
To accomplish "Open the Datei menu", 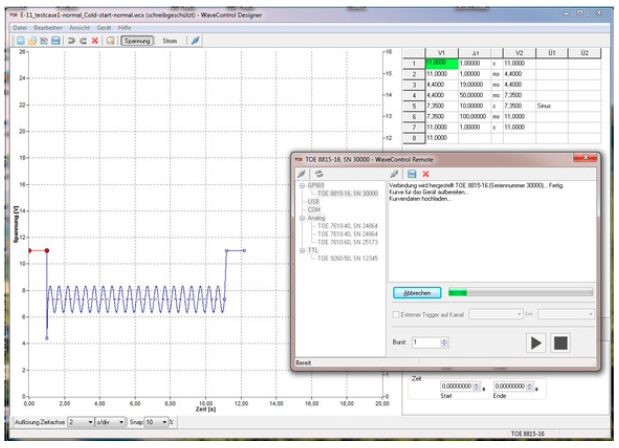I will tap(20, 28).
